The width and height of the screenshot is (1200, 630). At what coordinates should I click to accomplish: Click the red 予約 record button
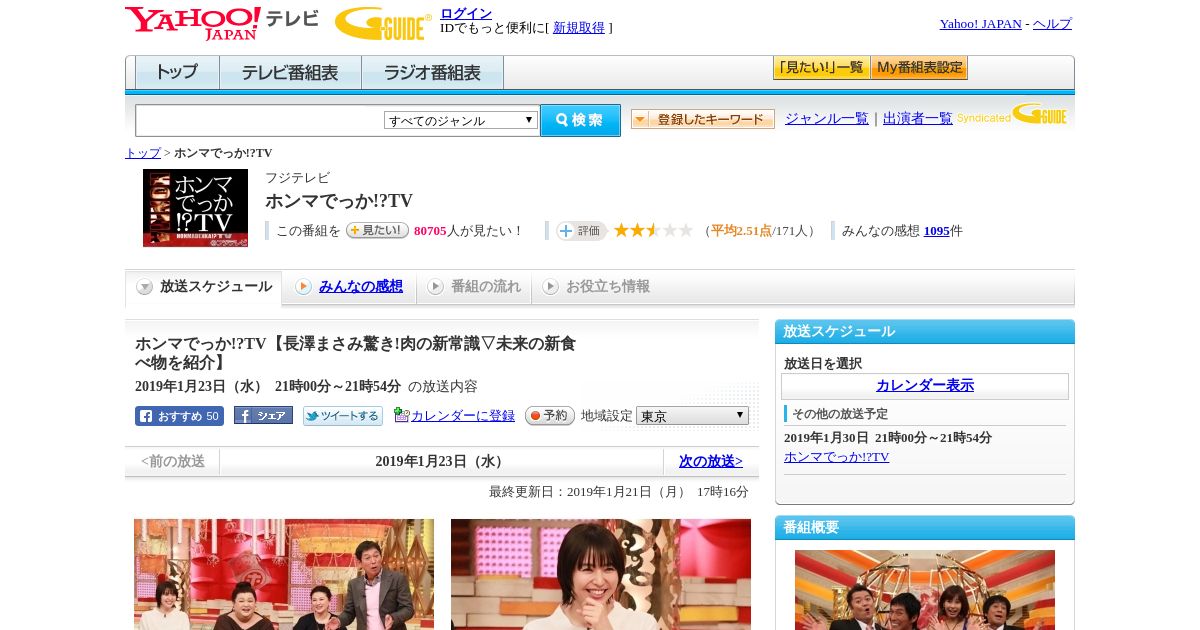click(x=550, y=415)
